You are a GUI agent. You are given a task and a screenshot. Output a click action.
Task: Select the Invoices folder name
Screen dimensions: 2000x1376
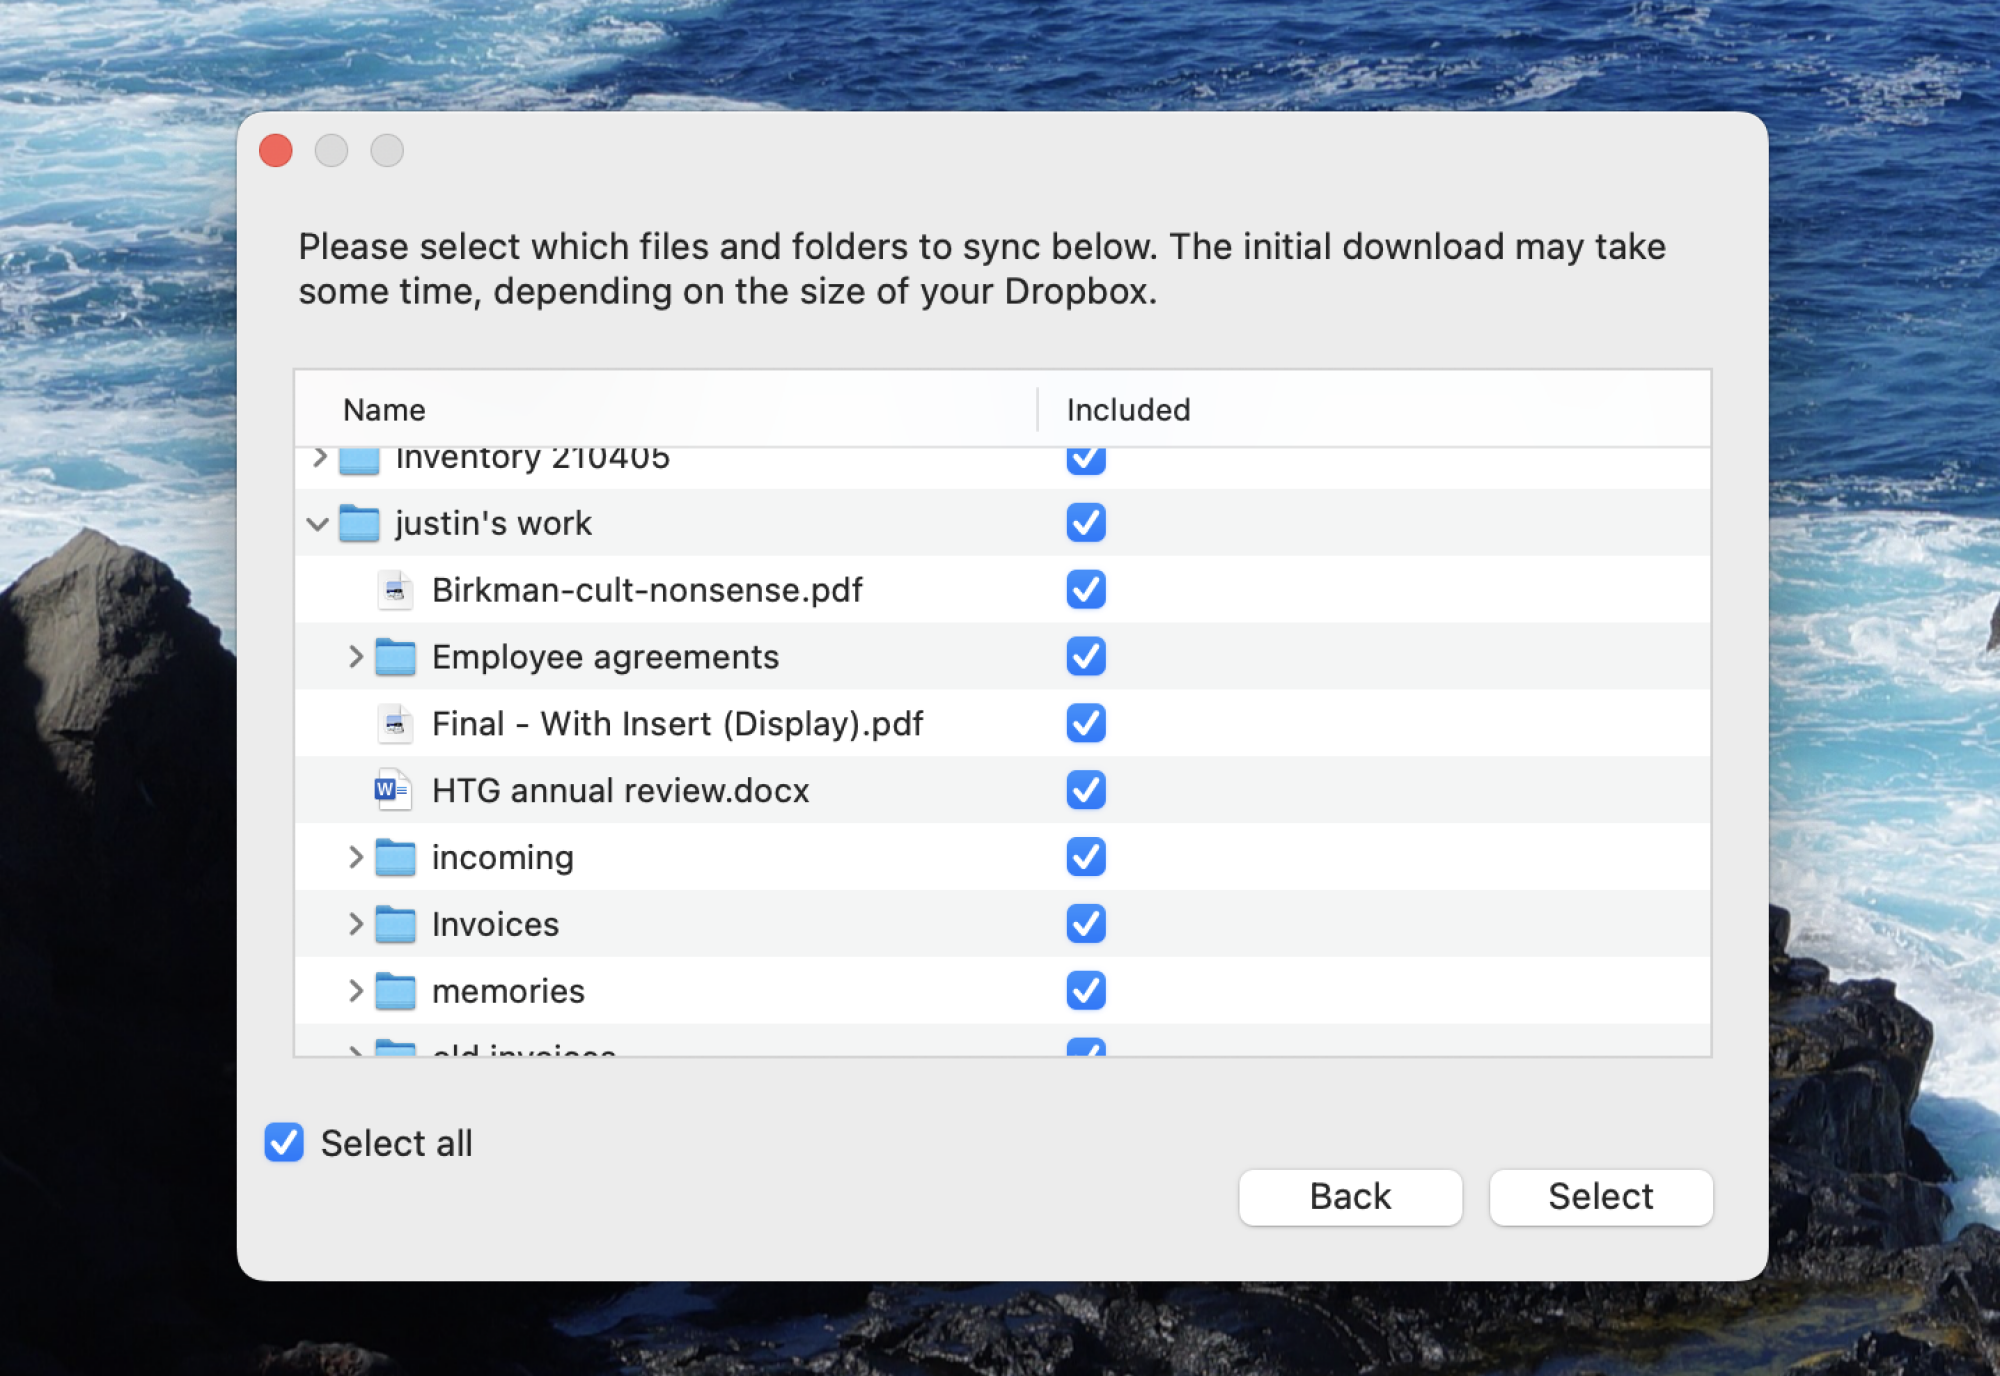tap(495, 924)
